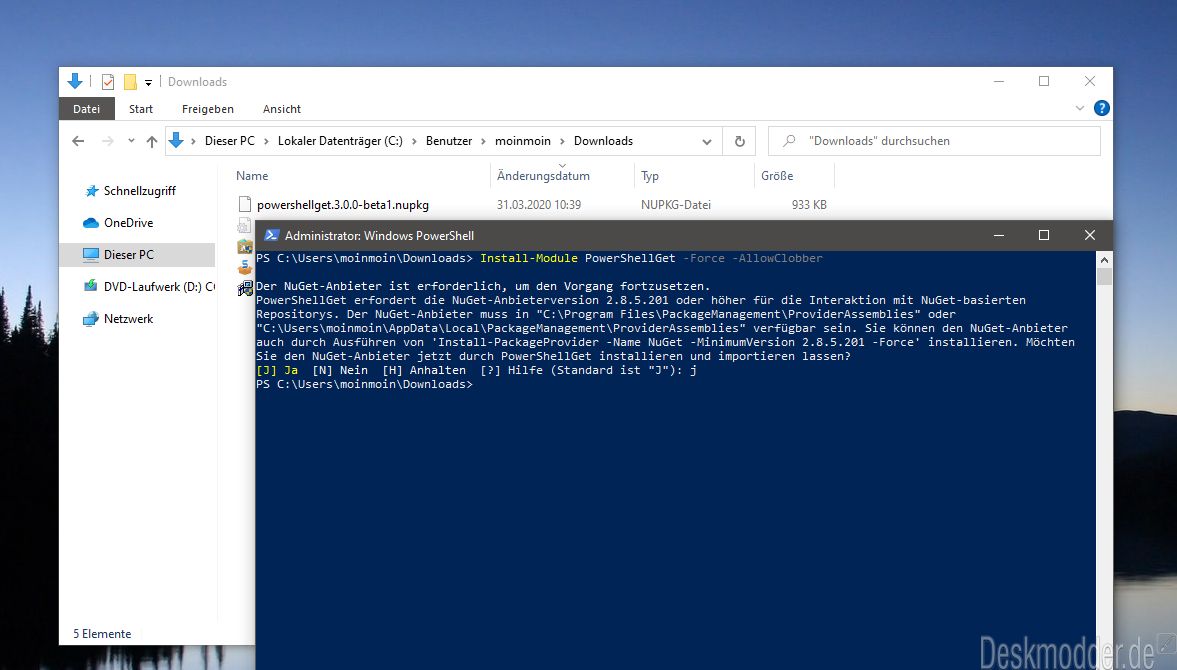Click the PowerShell scrollbar up arrow

(x=1103, y=260)
